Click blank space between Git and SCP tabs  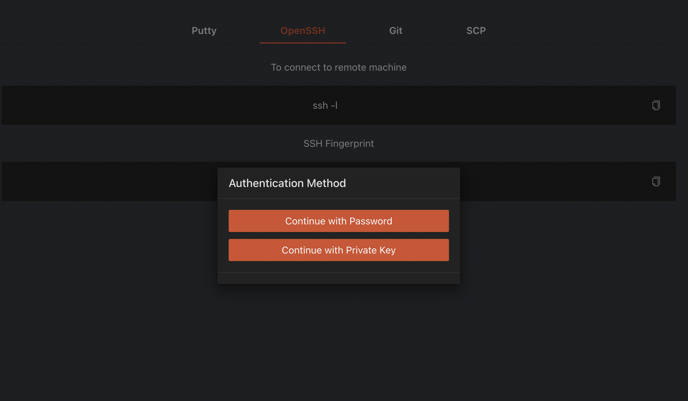pyautogui.click(x=435, y=31)
